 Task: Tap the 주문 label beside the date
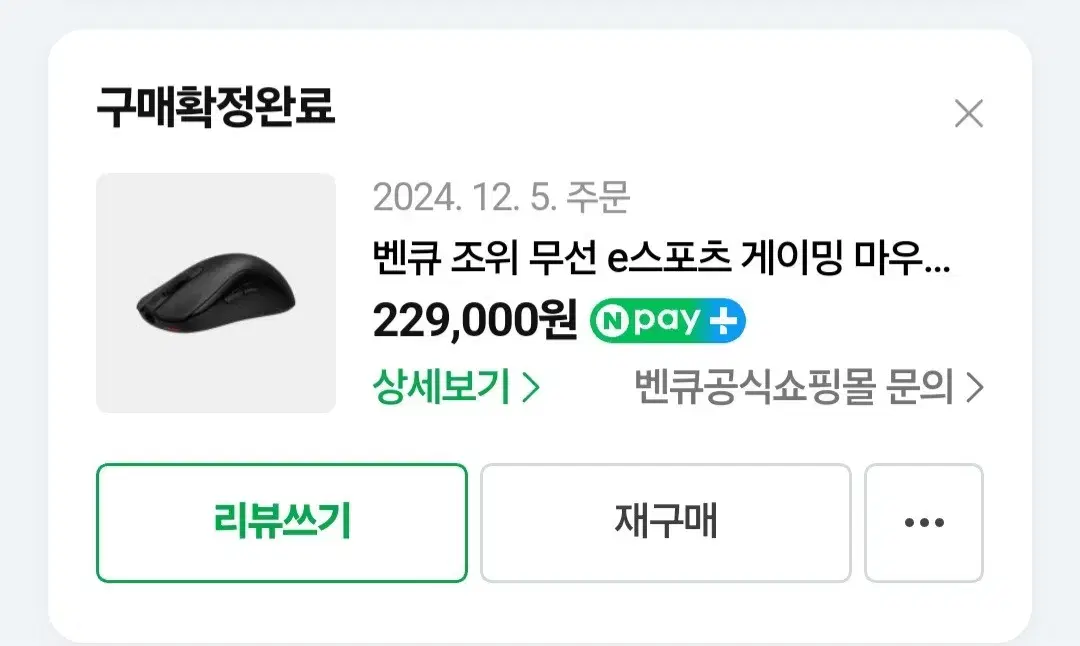tap(597, 198)
